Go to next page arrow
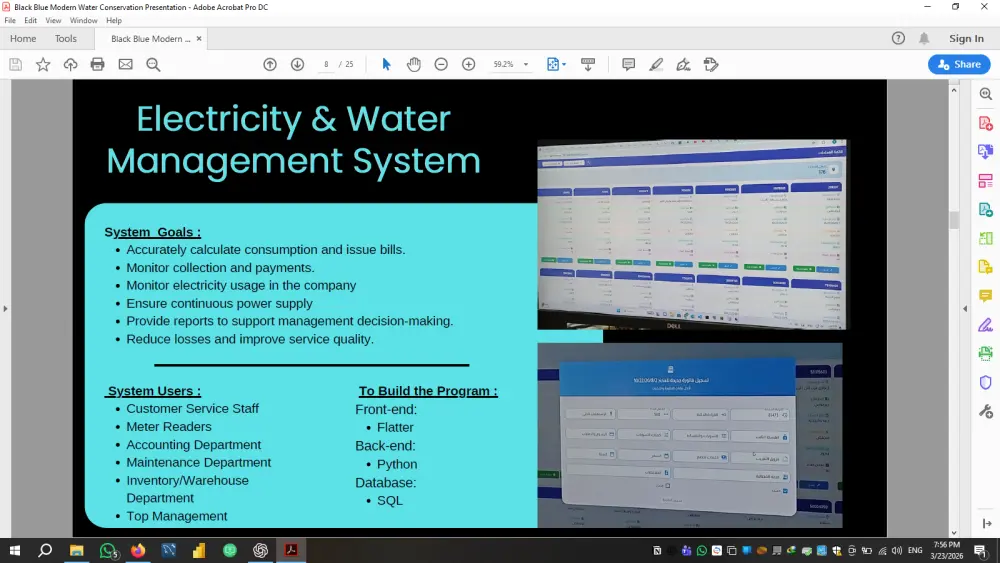 pyautogui.click(x=297, y=64)
